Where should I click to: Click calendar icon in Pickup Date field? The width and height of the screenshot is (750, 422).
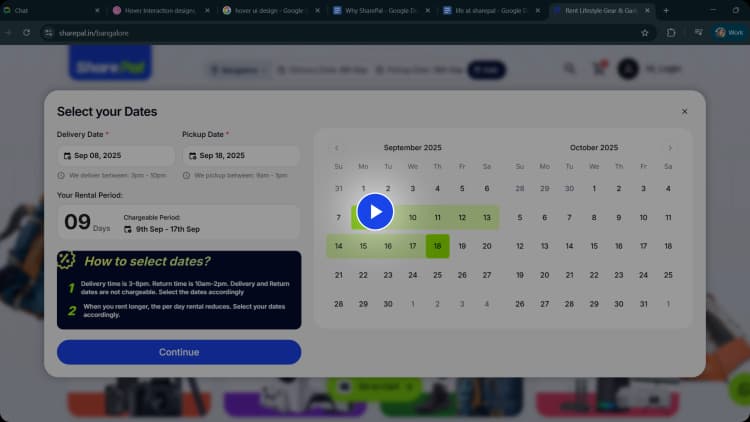coord(191,156)
